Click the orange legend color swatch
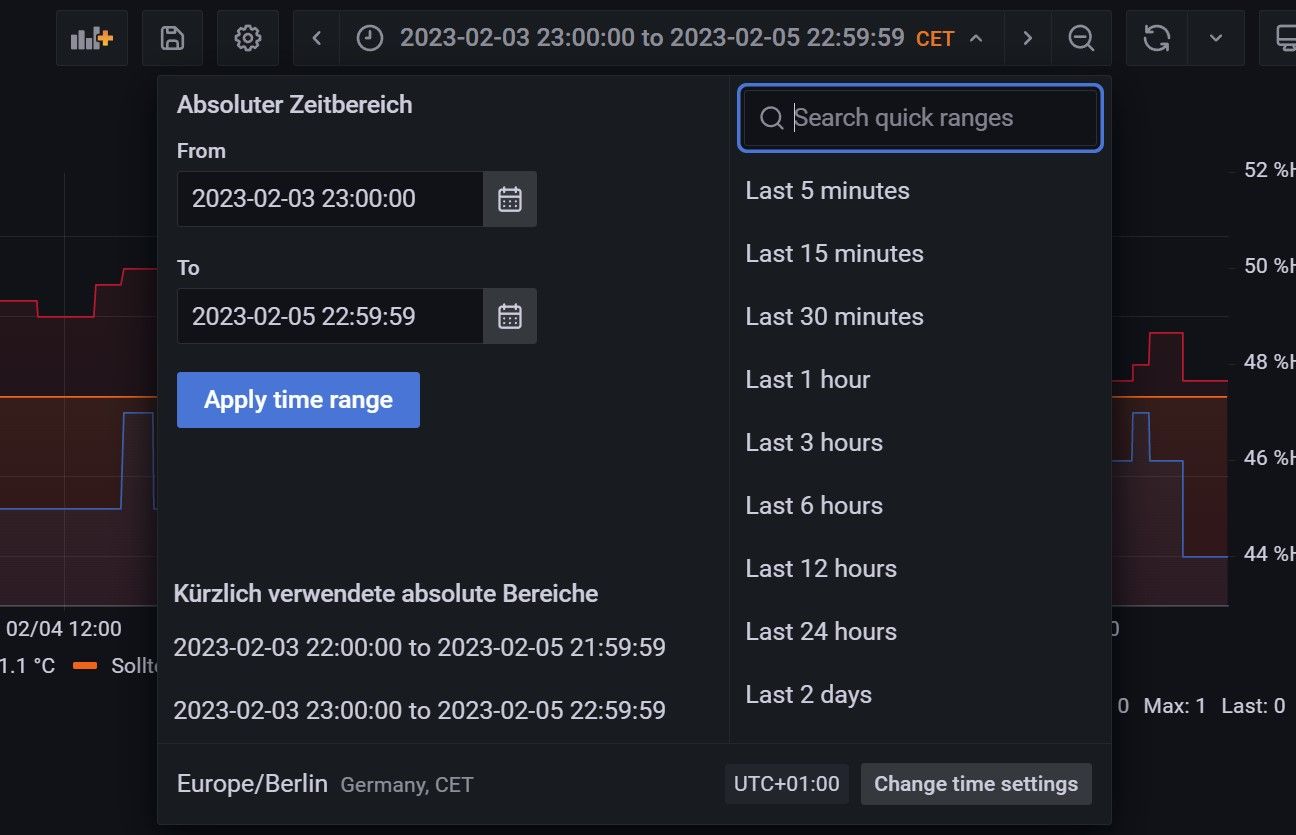Screen dimensions: 1296x835 coord(85,666)
